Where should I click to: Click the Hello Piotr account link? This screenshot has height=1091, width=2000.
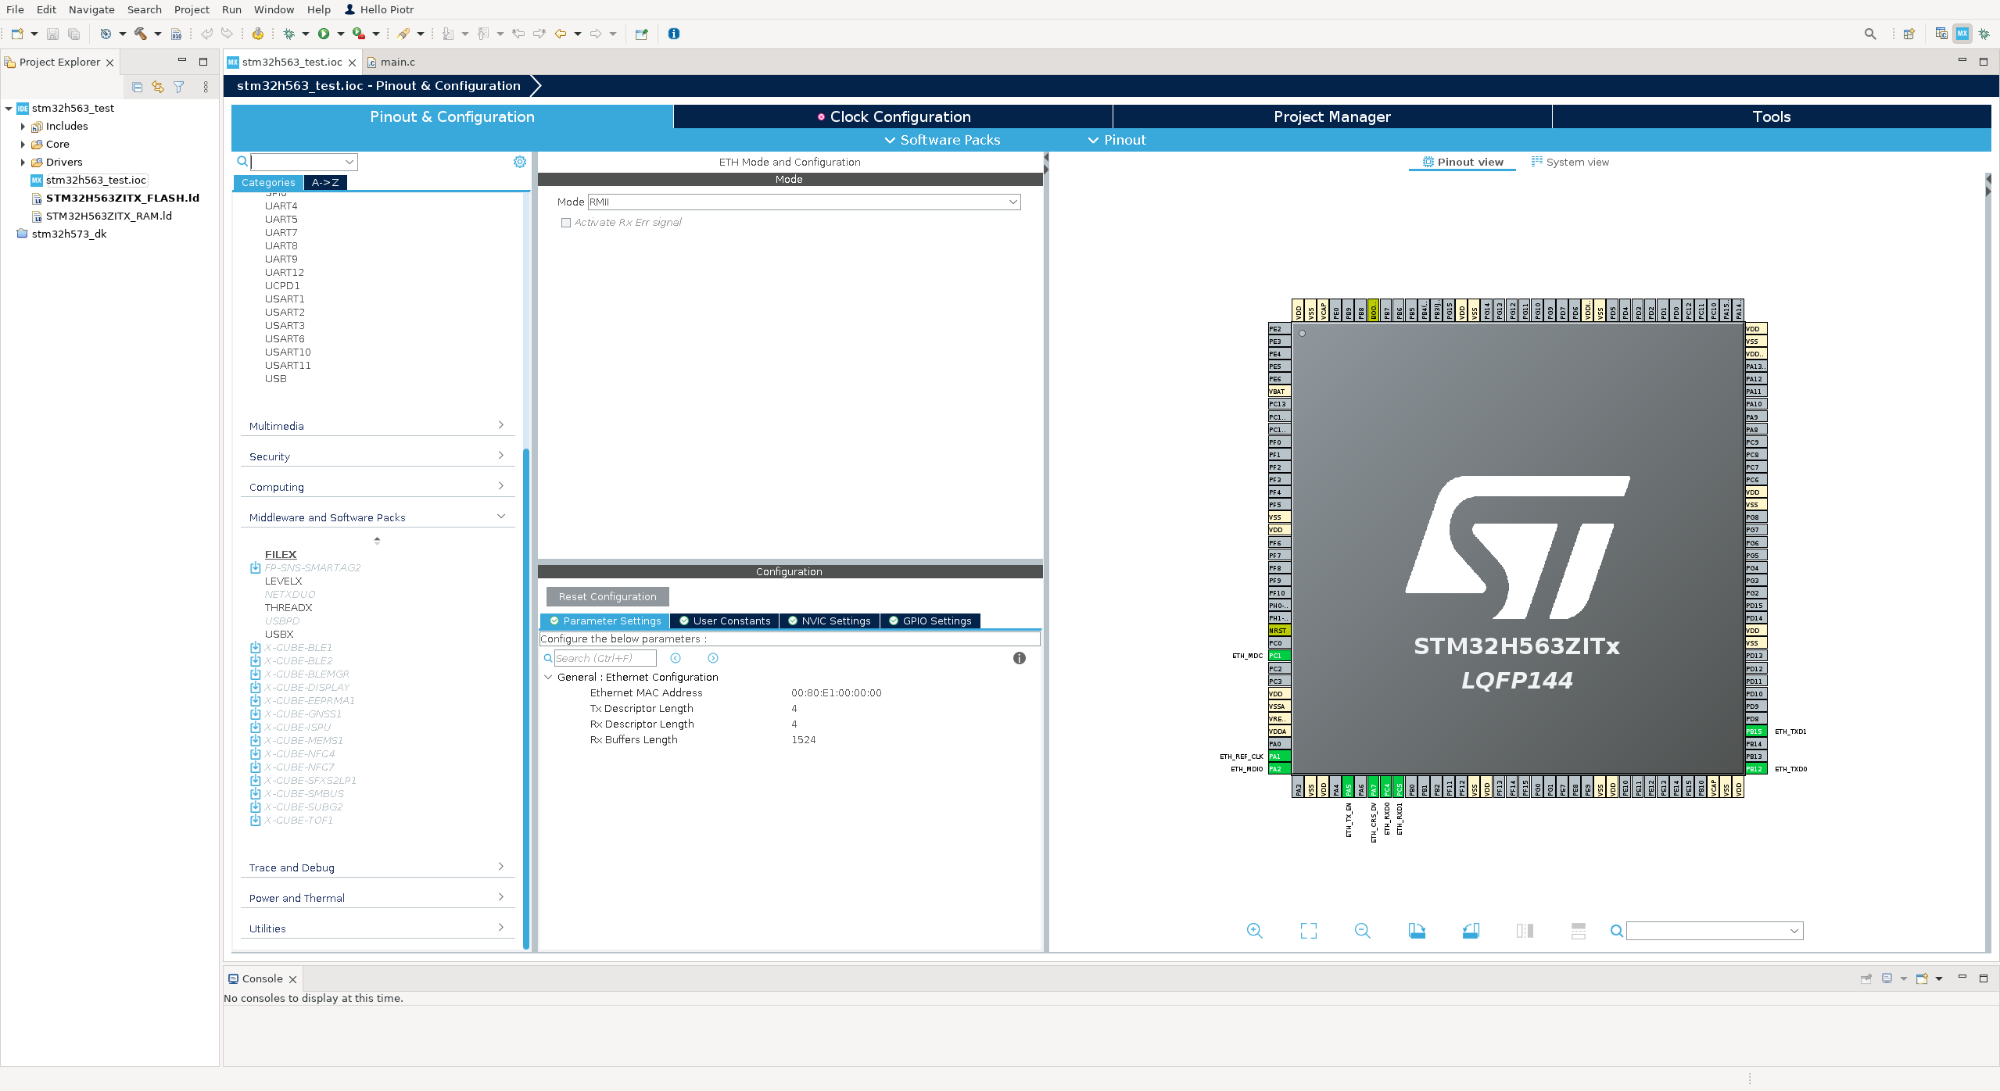tap(379, 9)
